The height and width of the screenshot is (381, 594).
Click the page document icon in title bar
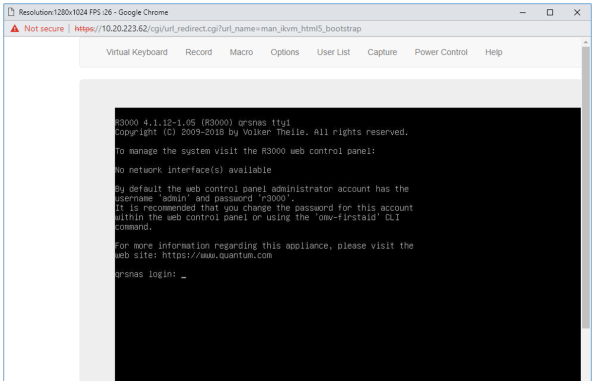coord(11,12)
